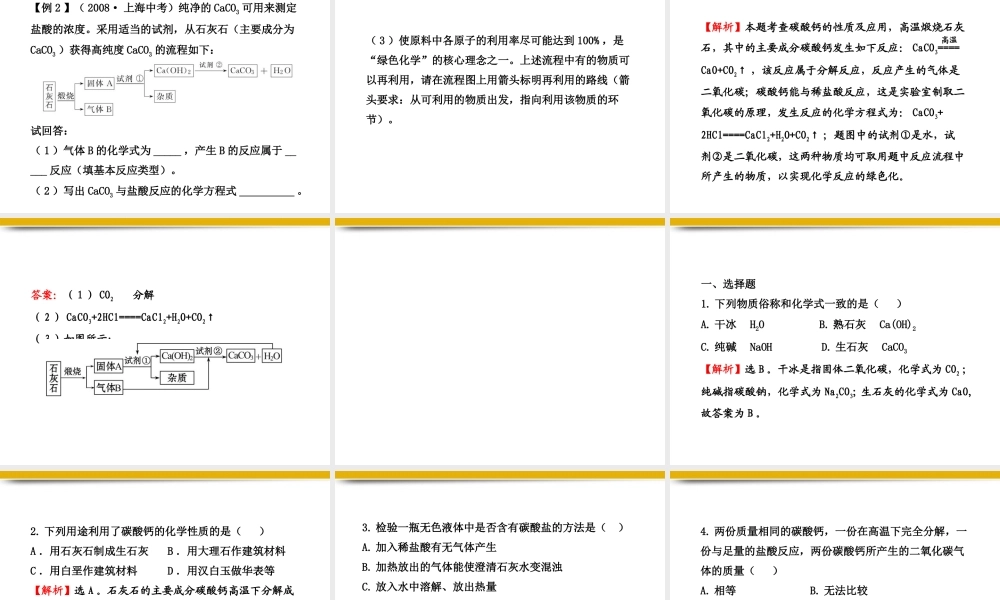
Task: Click option 'B. 用大理石作建筑材料'
Action: pos(226,551)
